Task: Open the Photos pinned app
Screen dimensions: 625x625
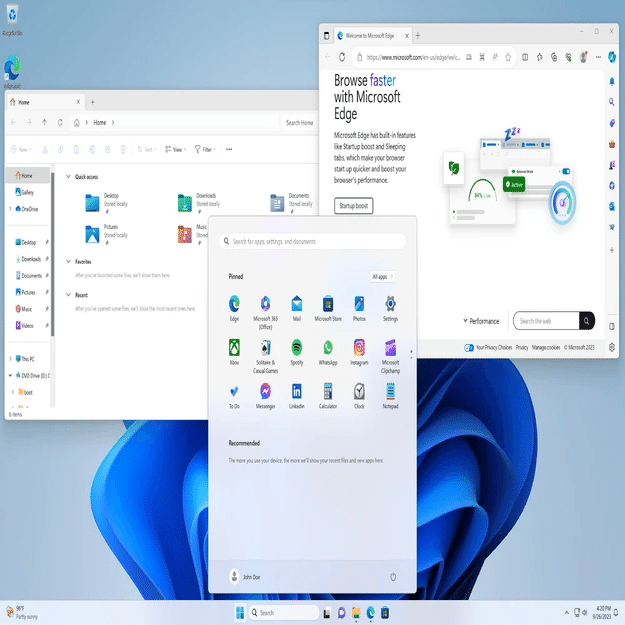Action: tap(359, 308)
